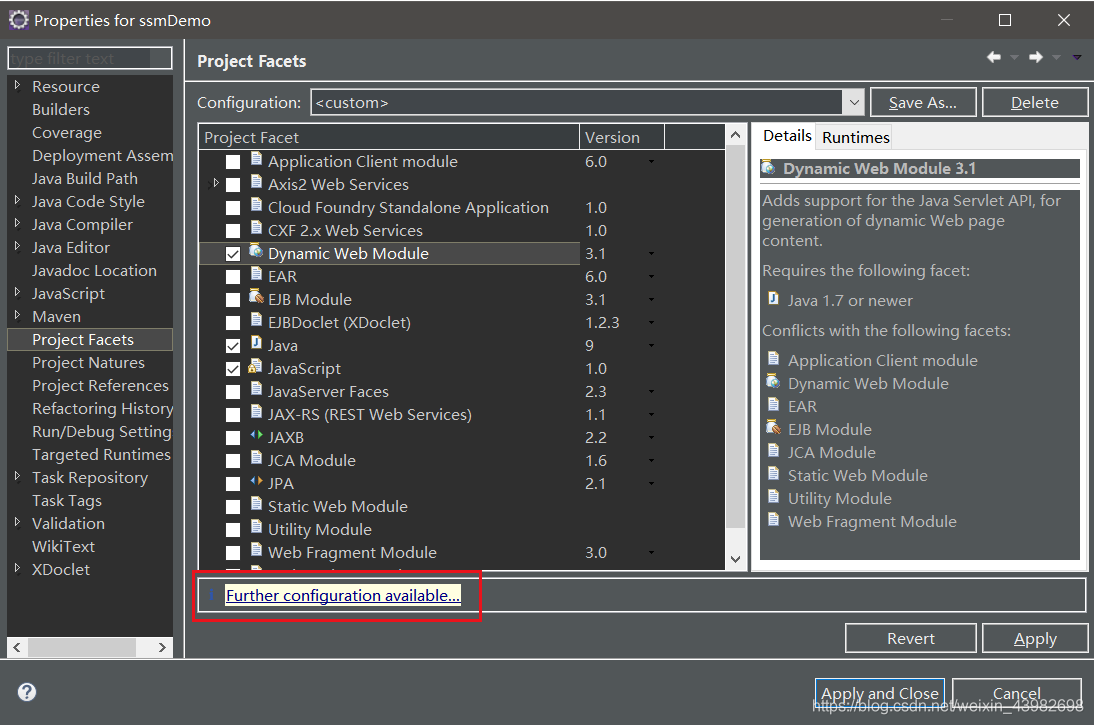Click the Apply and Close button
The image size is (1094, 725).
(880, 693)
